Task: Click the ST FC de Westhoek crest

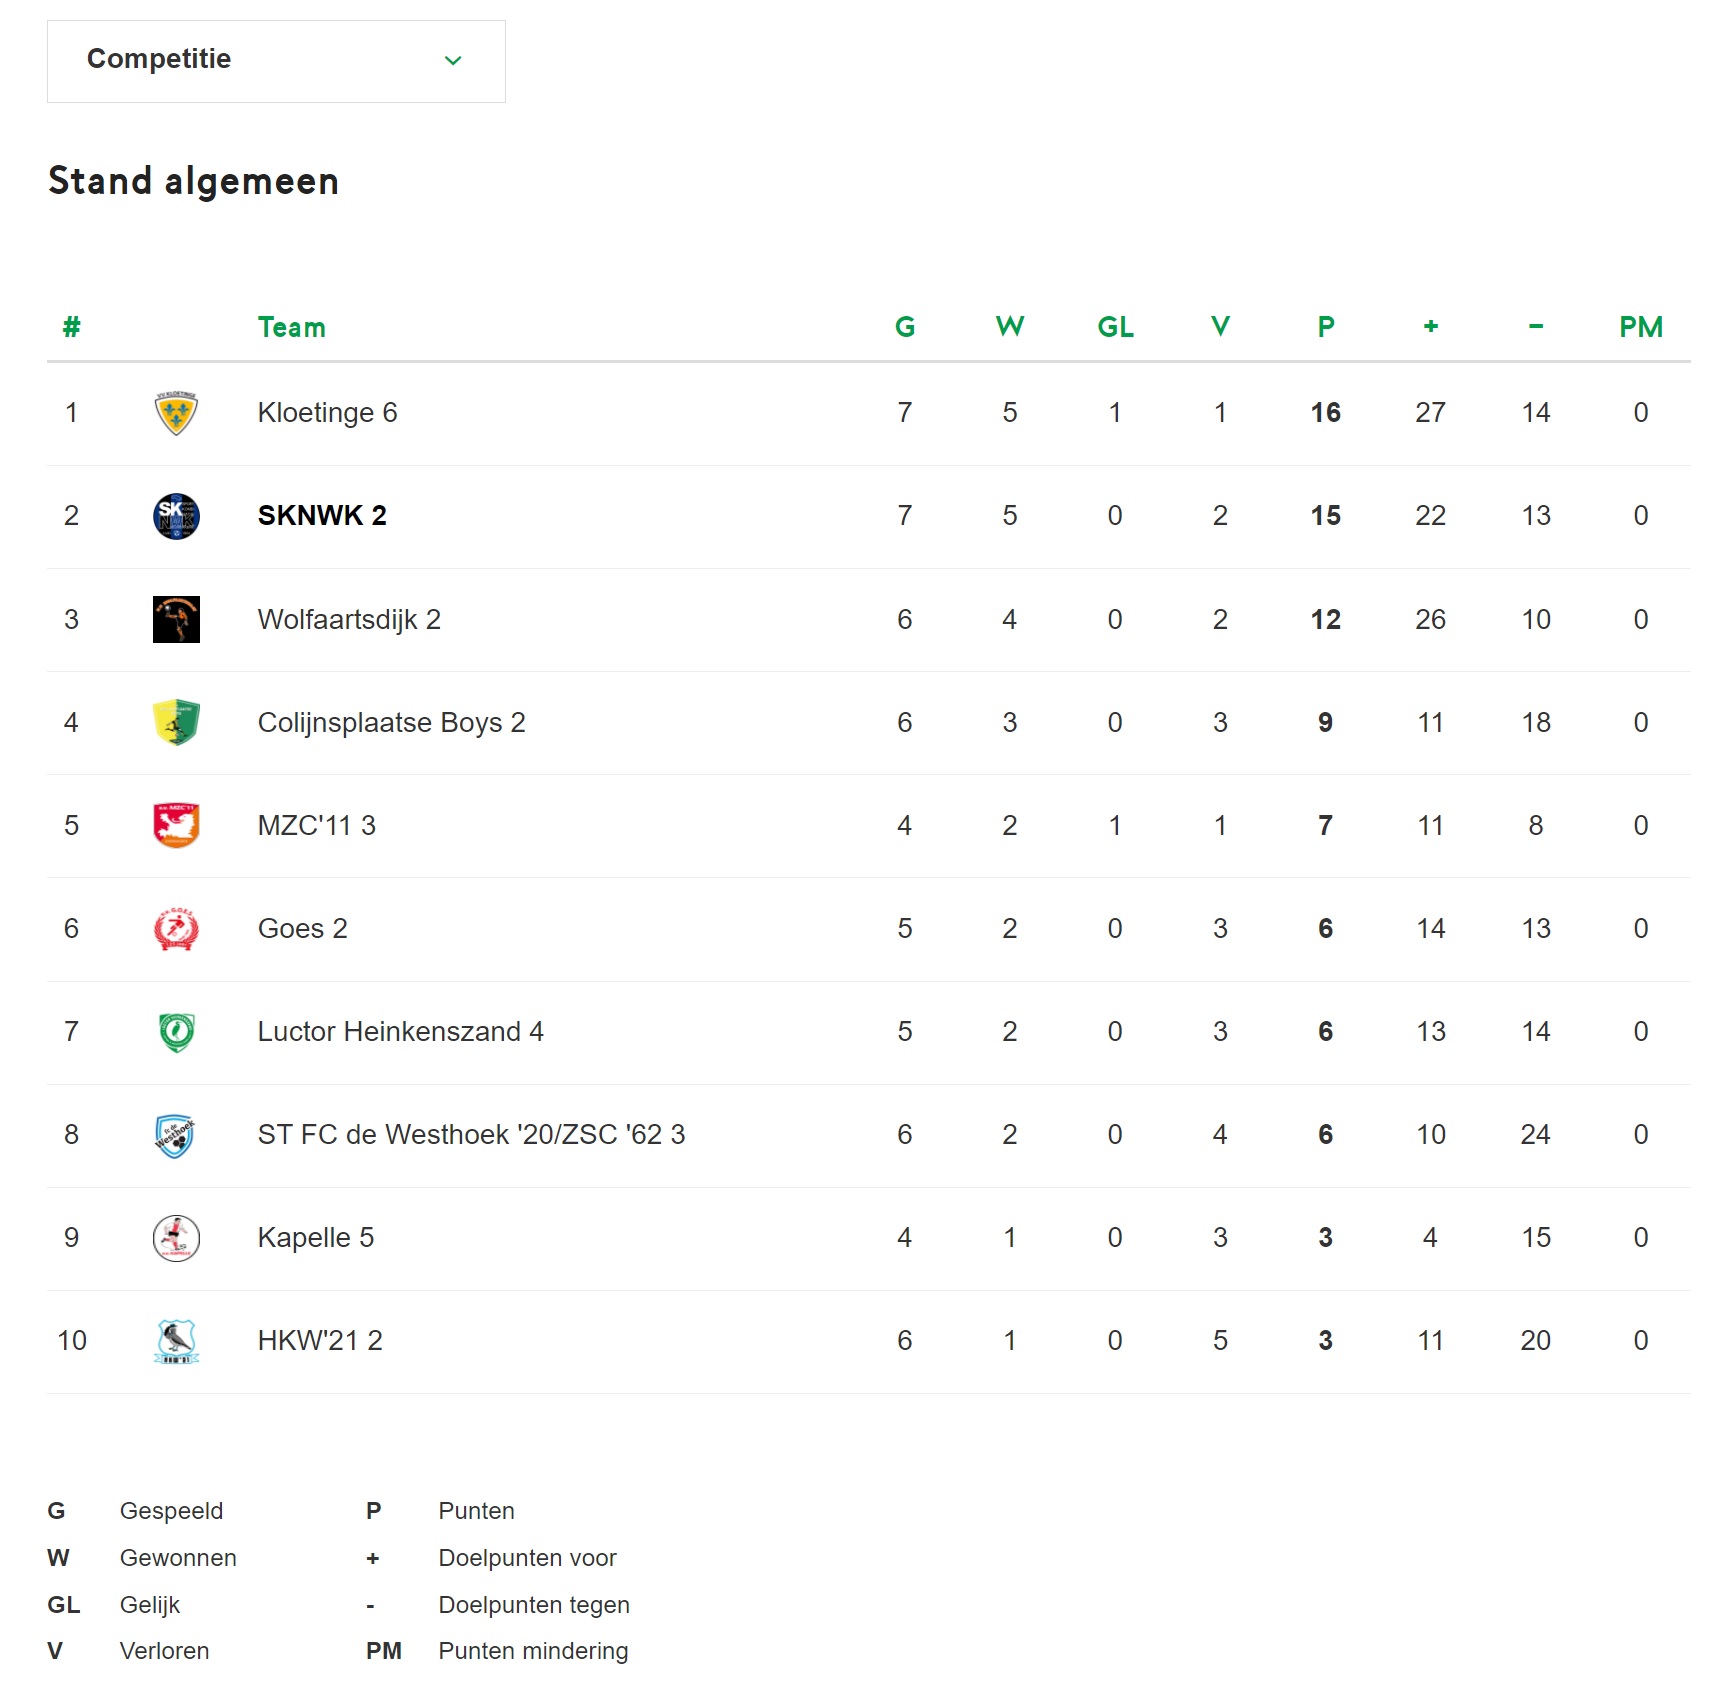Action: pyautogui.click(x=176, y=1135)
